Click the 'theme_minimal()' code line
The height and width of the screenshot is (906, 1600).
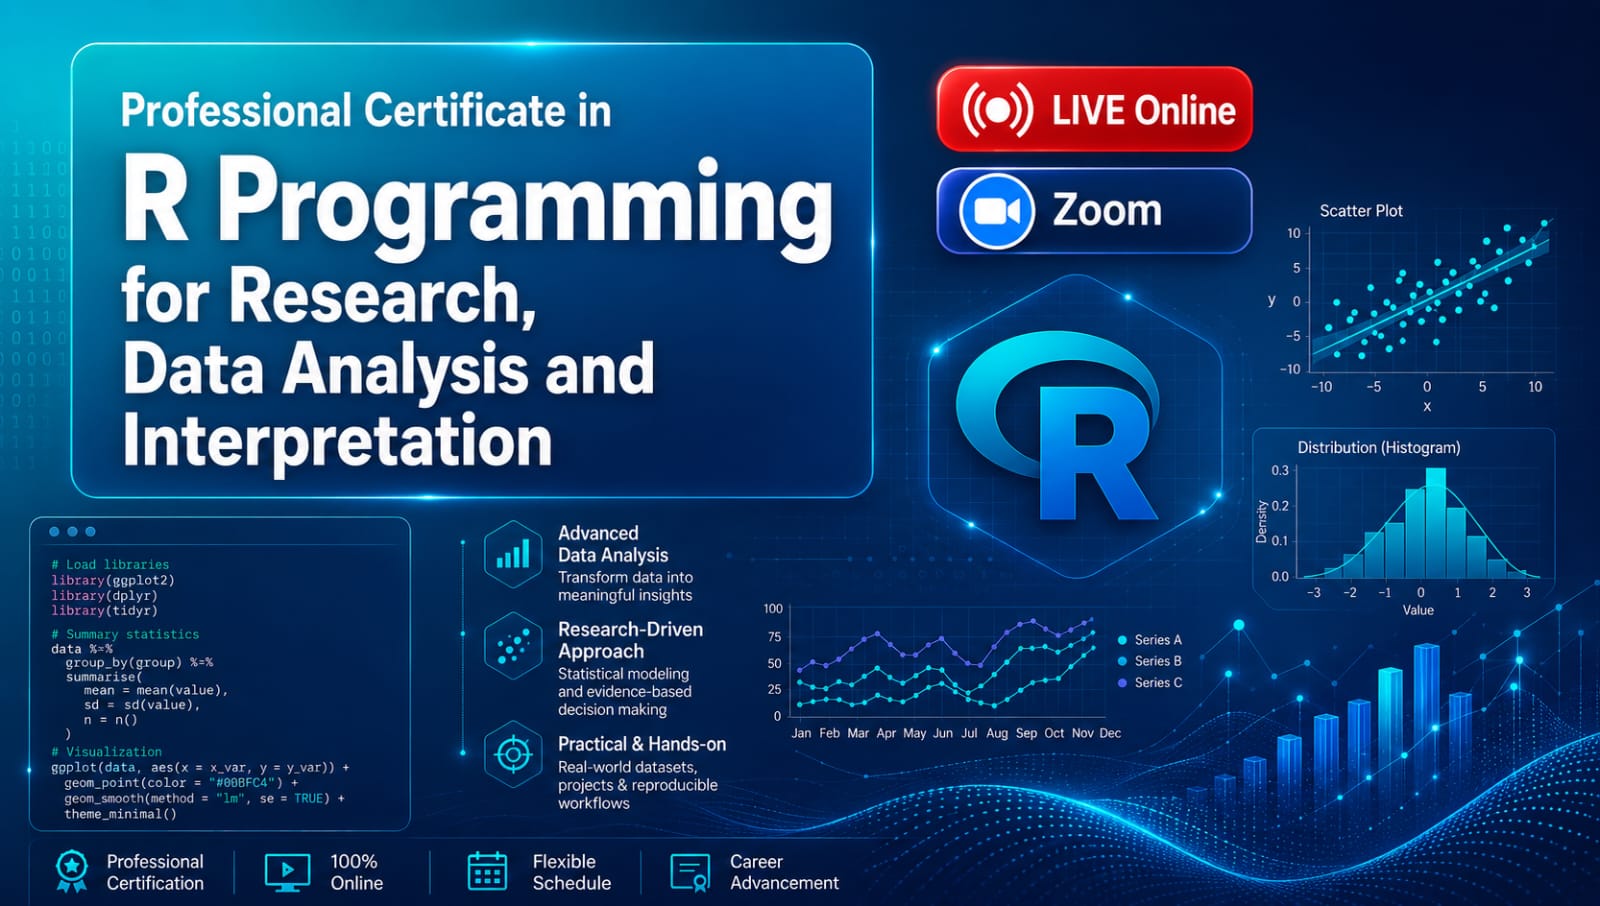pyautogui.click(x=120, y=814)
